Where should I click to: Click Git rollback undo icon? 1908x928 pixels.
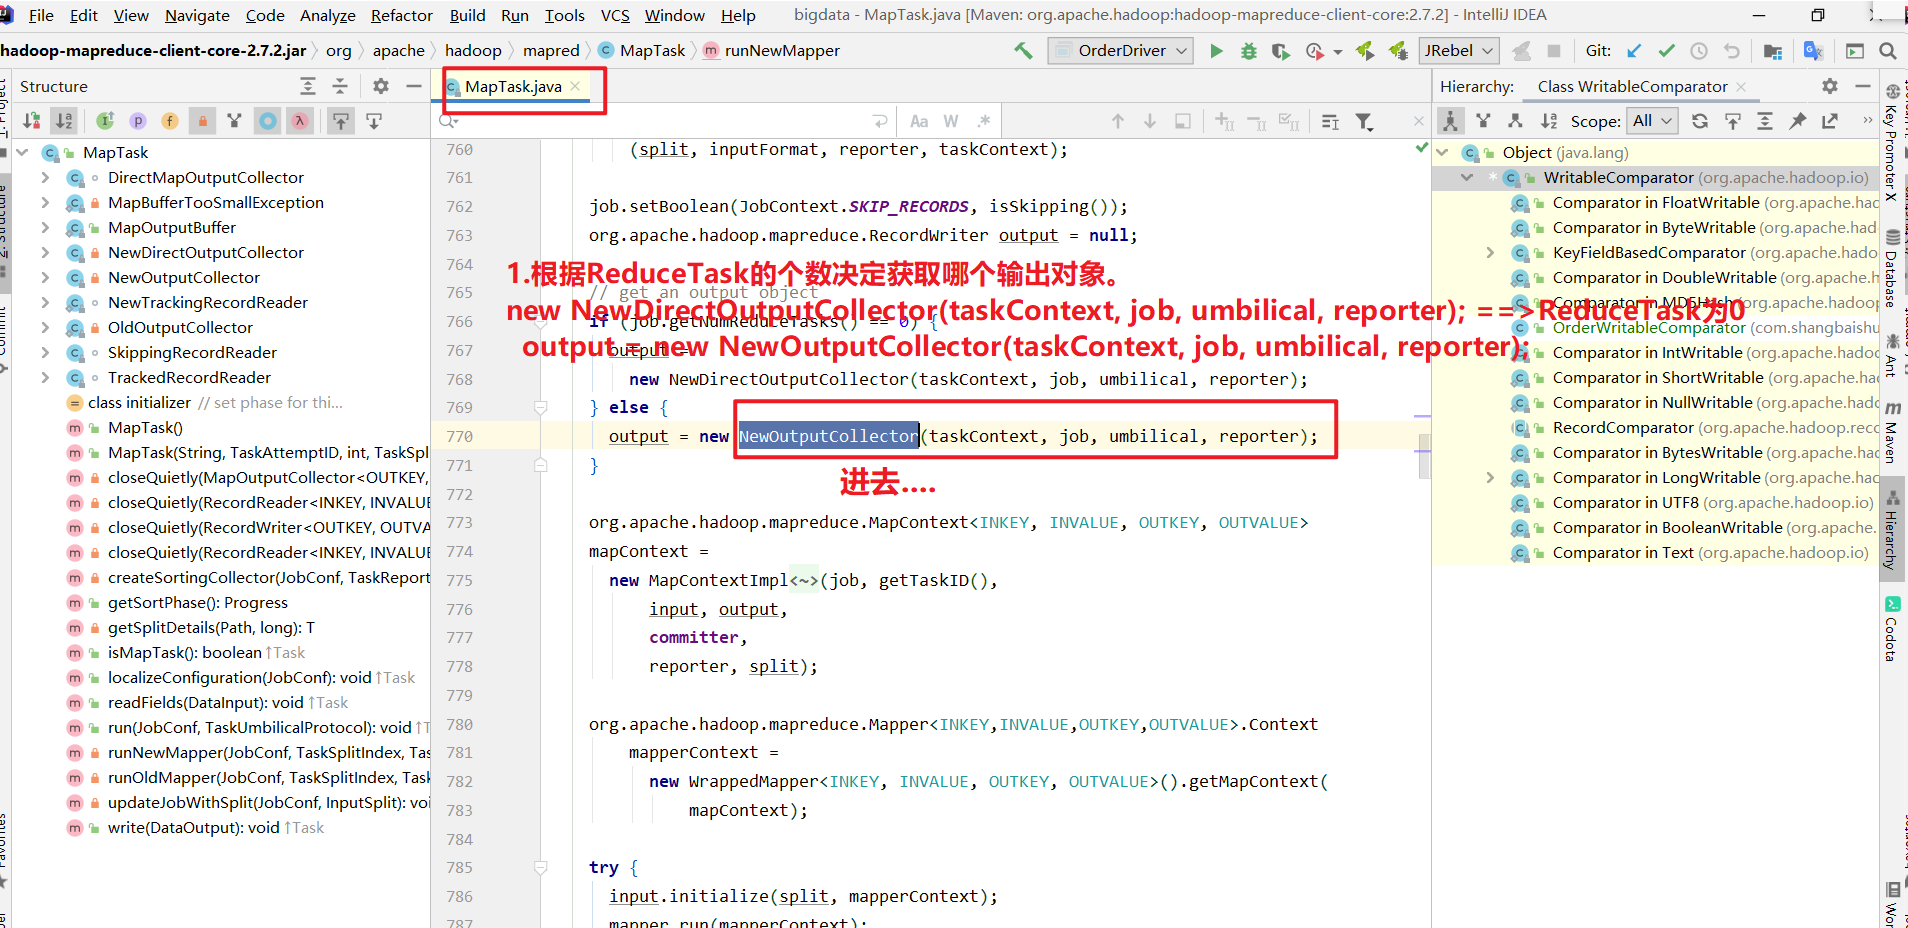[x=1732, y=51]
